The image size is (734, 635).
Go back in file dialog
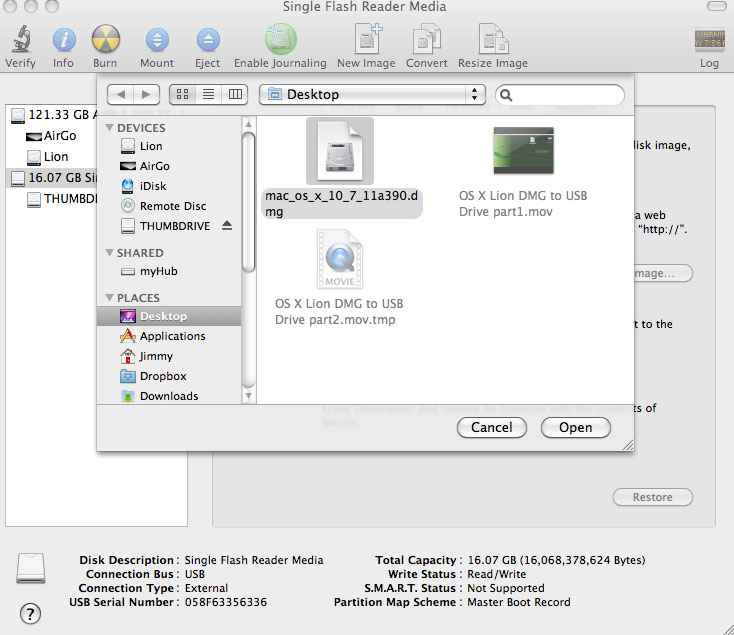120,95
